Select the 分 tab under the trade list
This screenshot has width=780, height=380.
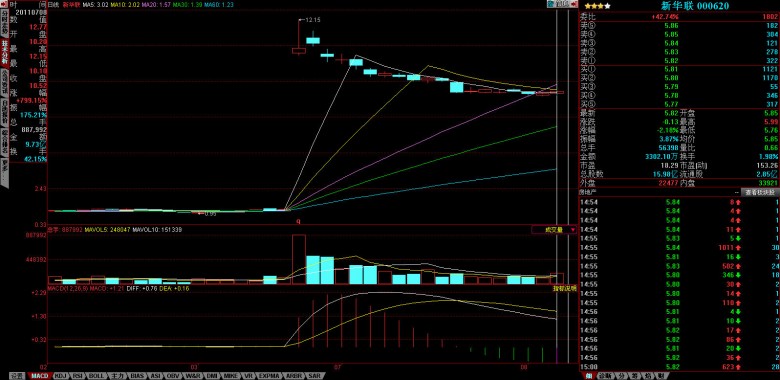tap(621, 376)
